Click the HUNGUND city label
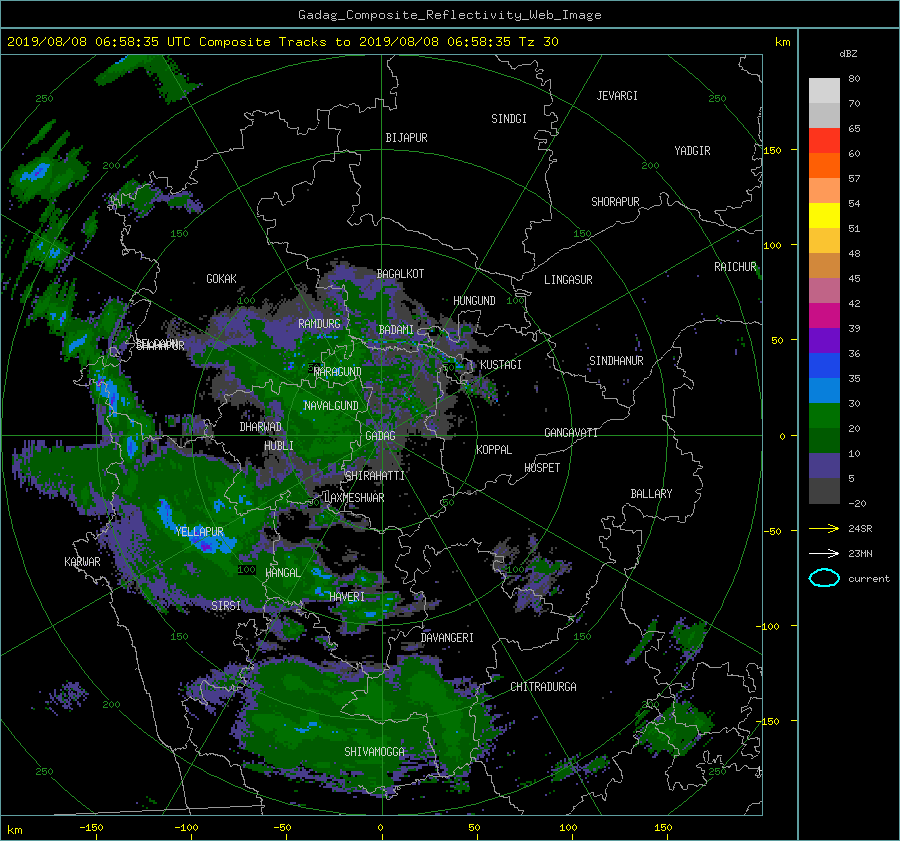Viewport: 900px width, 841px height. coord(474,301)
